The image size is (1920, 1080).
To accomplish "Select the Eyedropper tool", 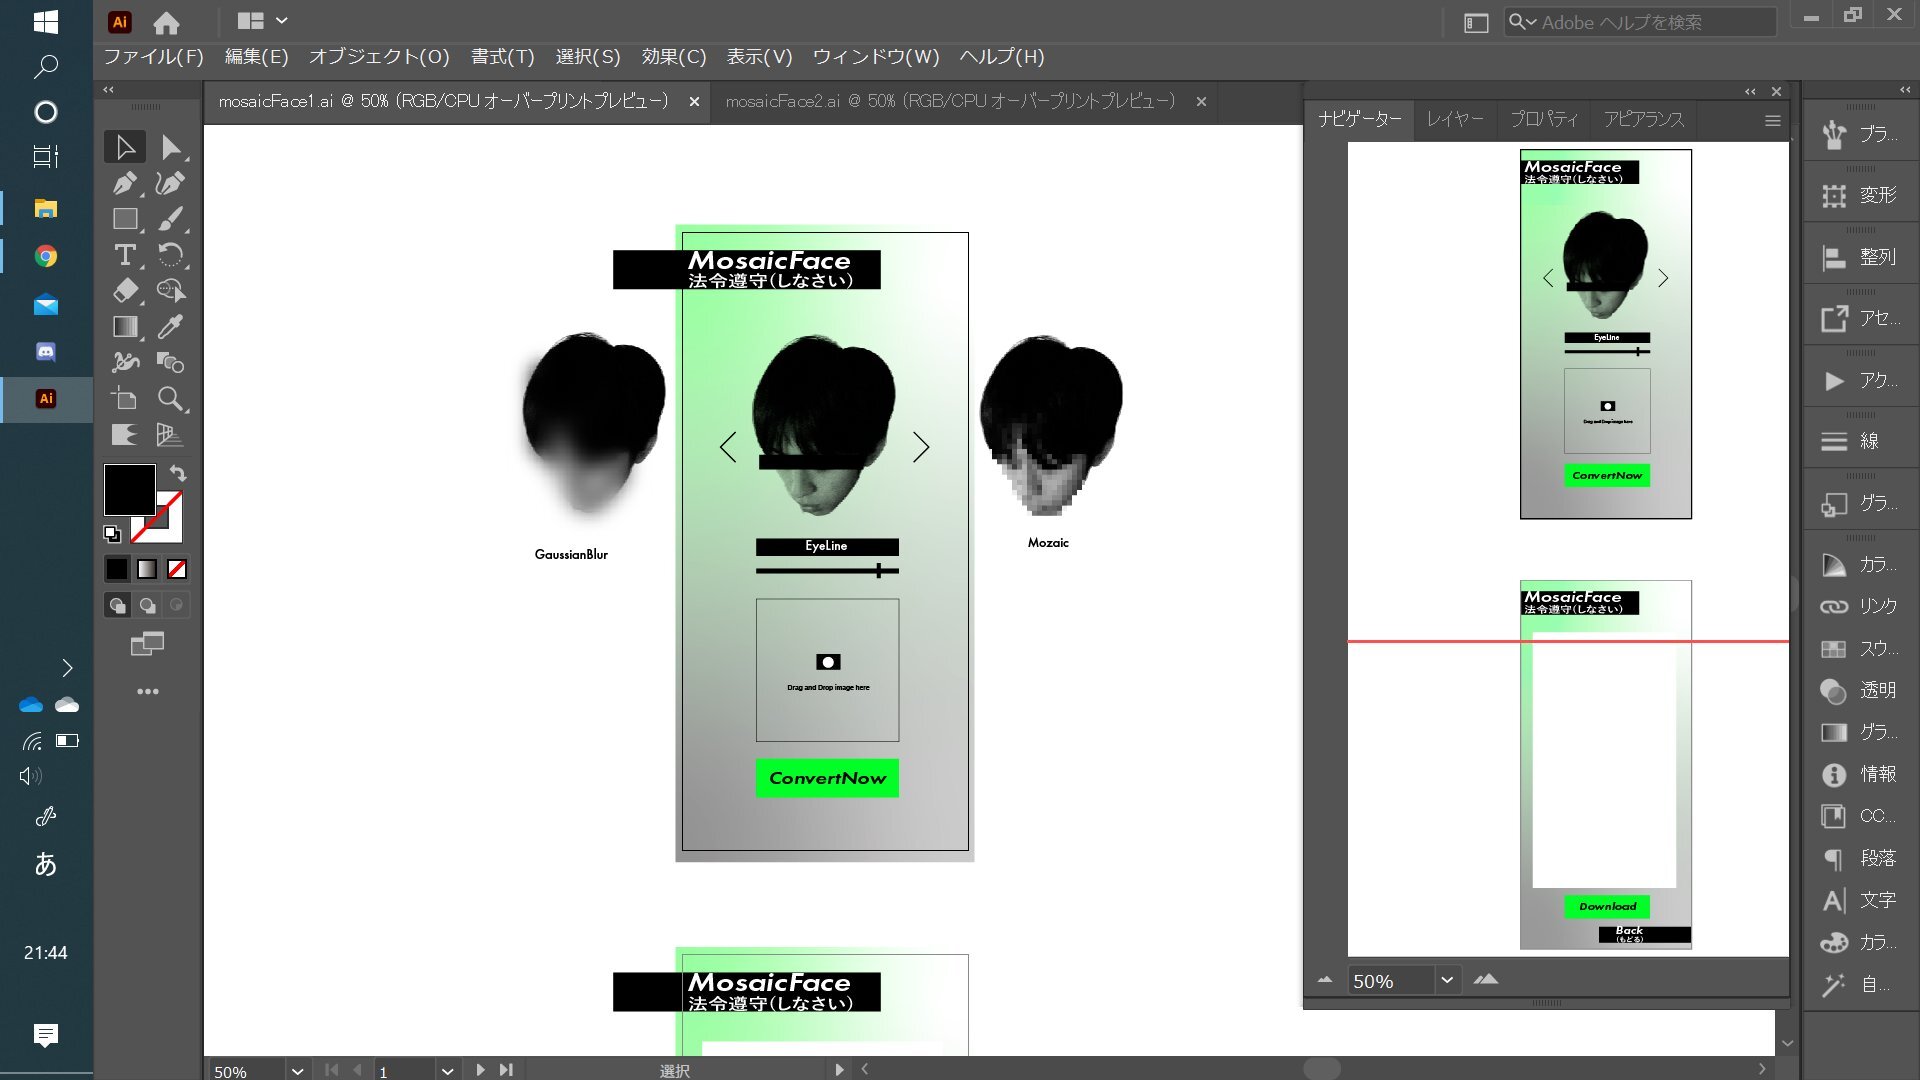I will pos(170,327).
